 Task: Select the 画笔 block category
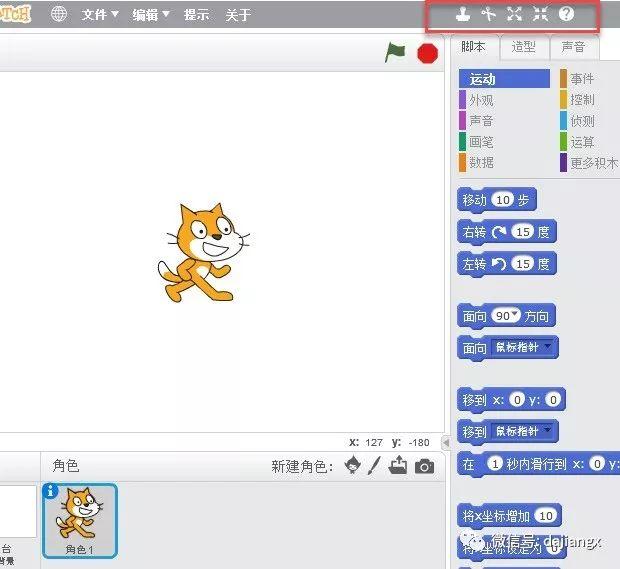476,142
